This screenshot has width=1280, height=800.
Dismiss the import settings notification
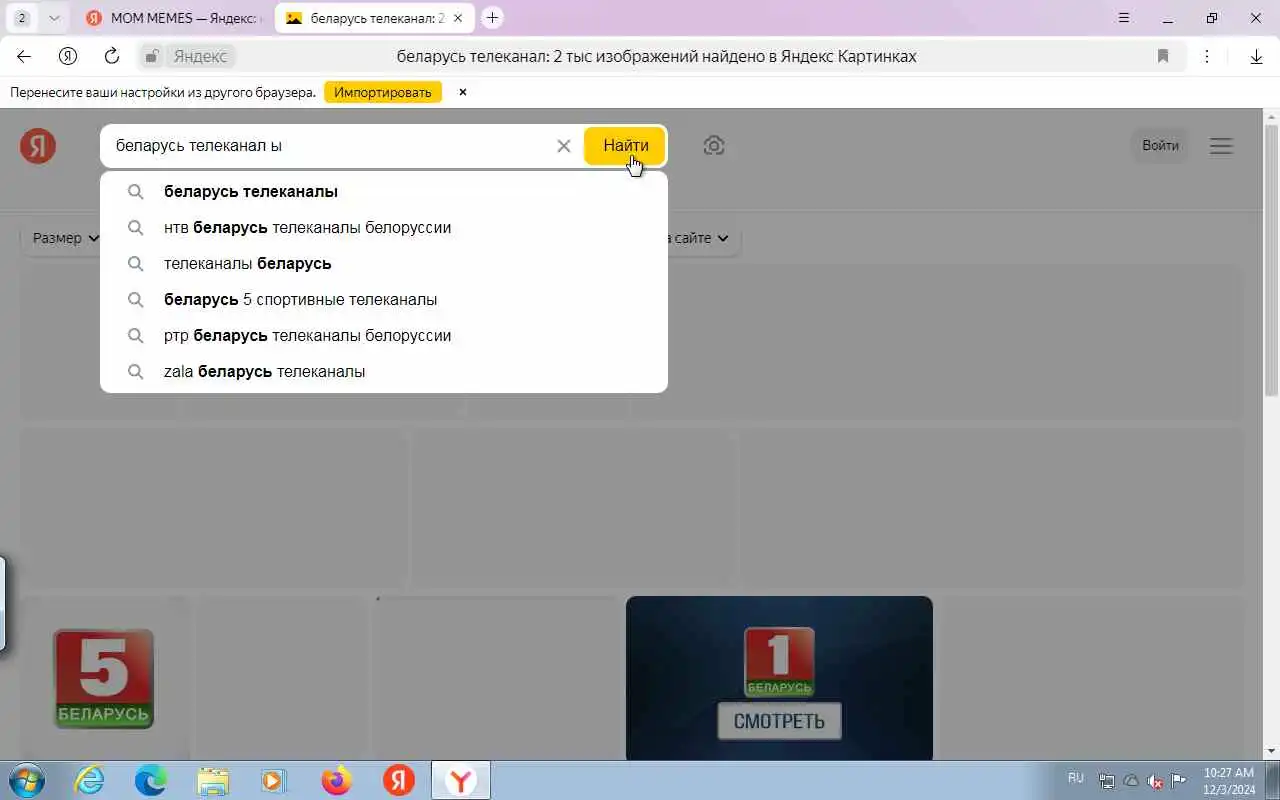point(462,92)
